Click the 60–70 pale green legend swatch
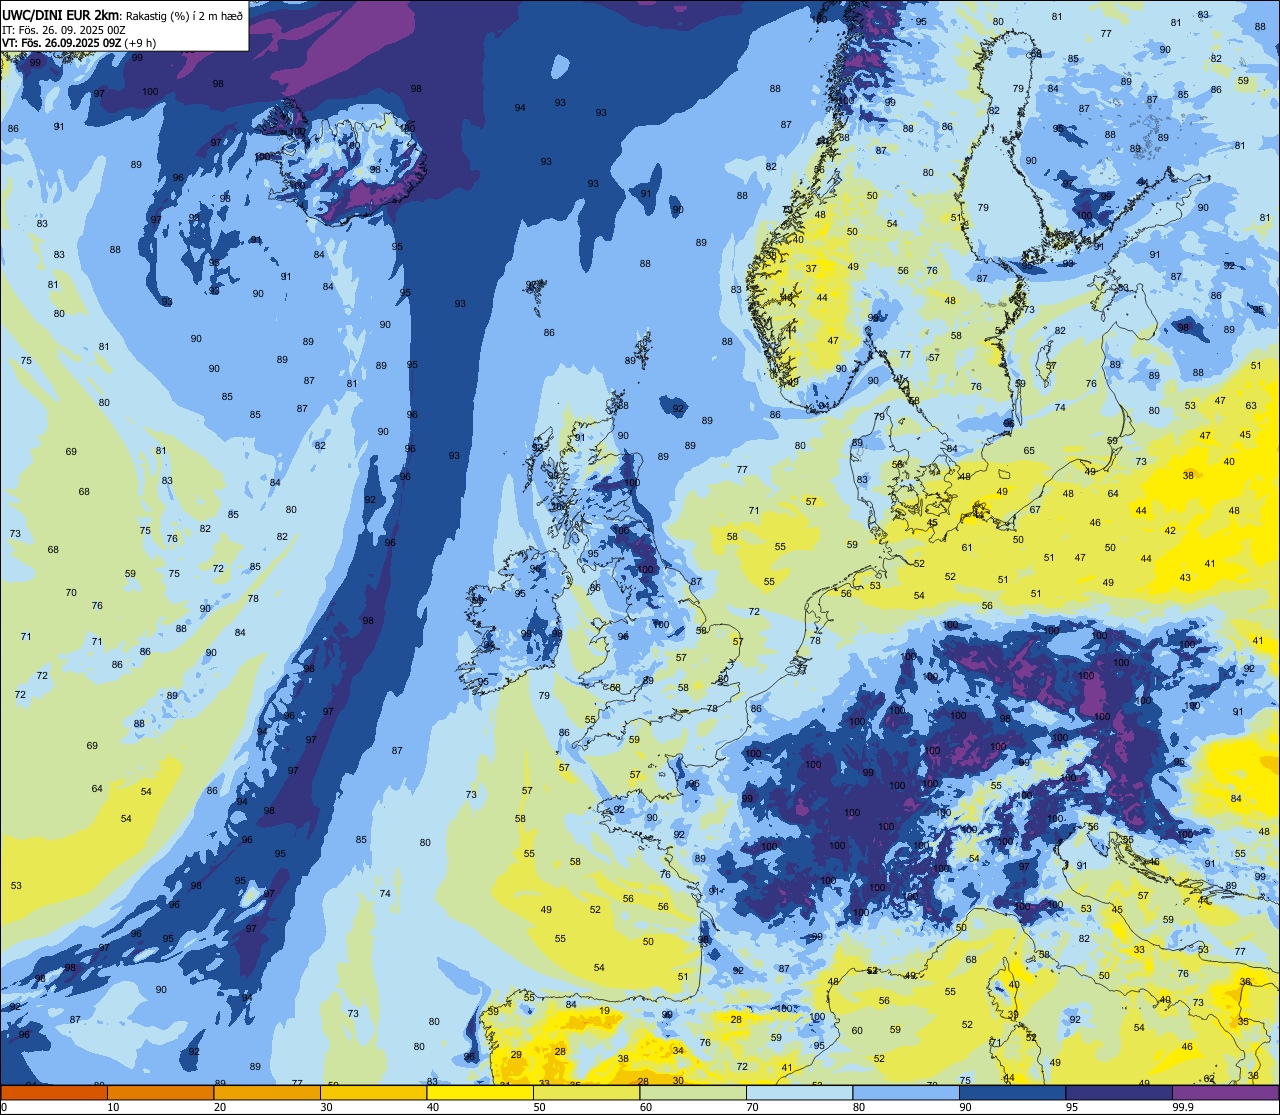The width and height of the screenshot is (1280, 1115). click(x=693, y=1093)
